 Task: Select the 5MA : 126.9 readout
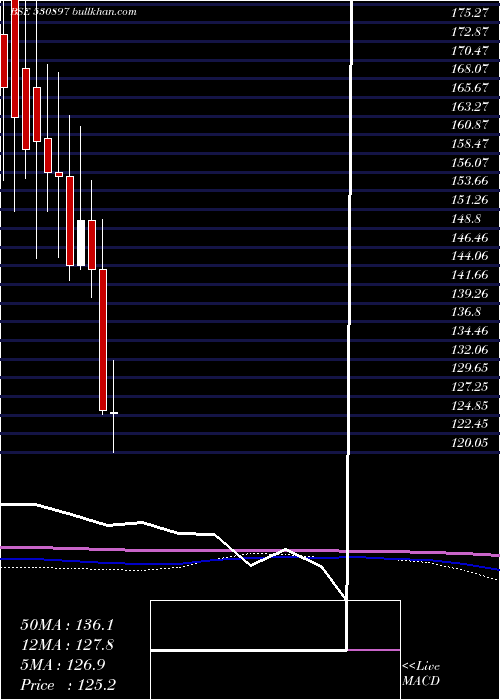62,665
